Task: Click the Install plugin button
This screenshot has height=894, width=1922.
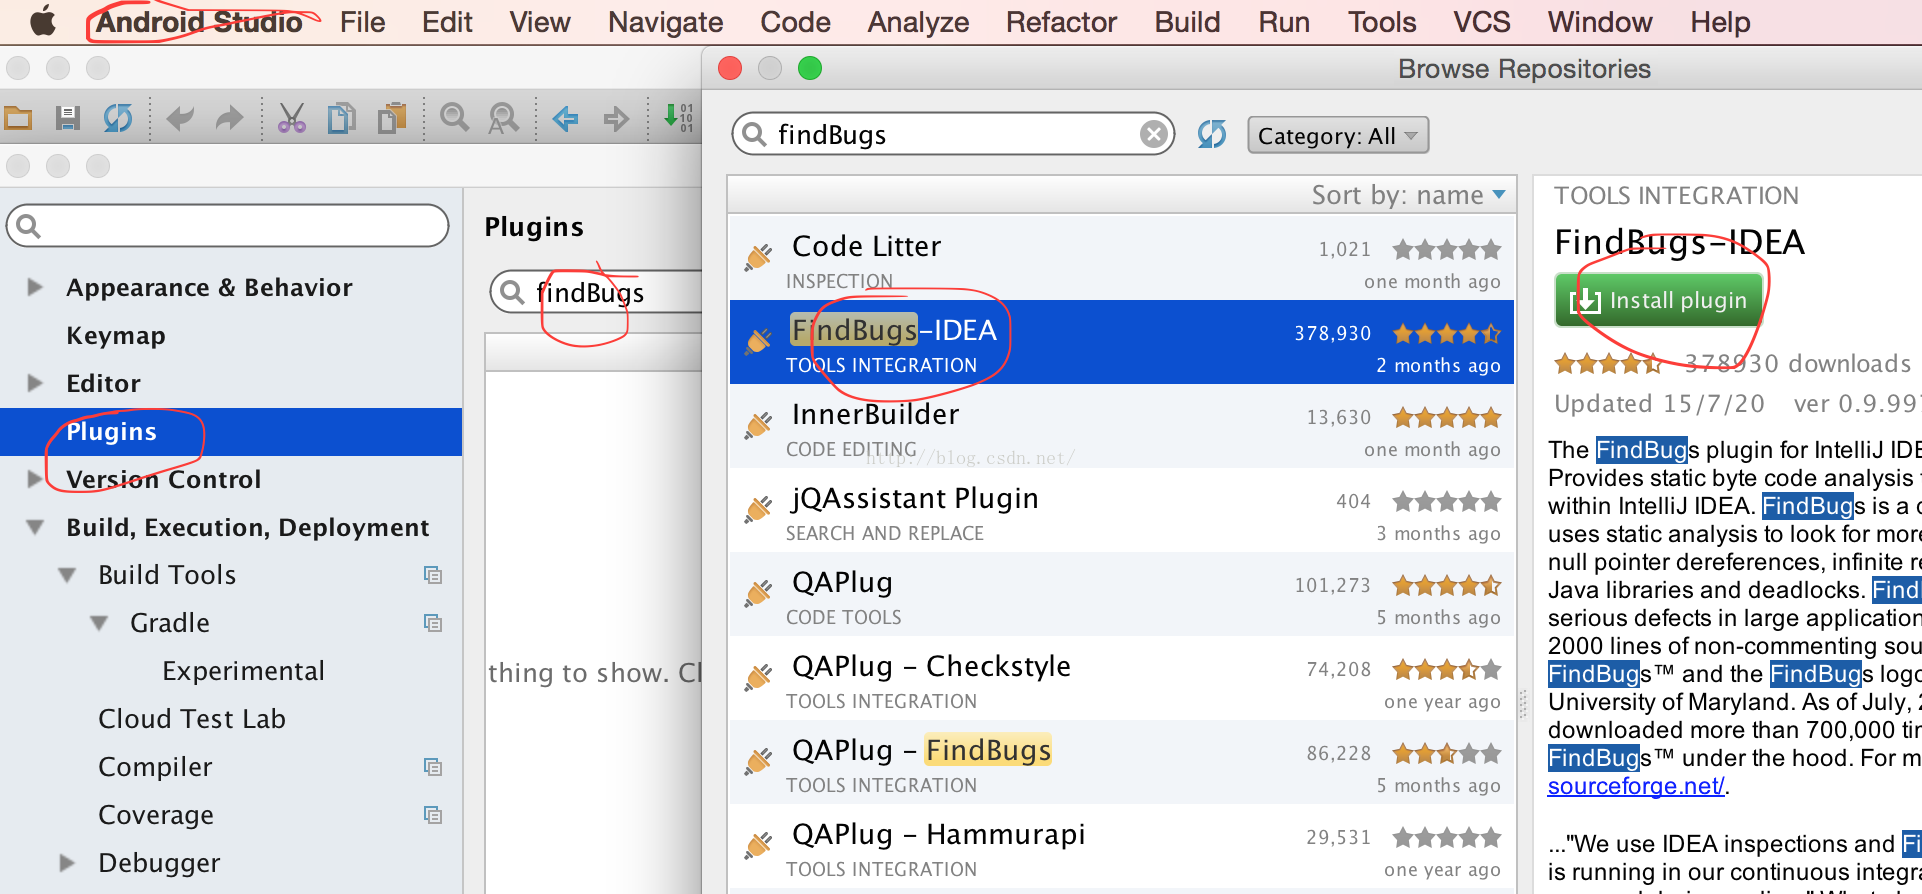Action: coord(1659,300)
